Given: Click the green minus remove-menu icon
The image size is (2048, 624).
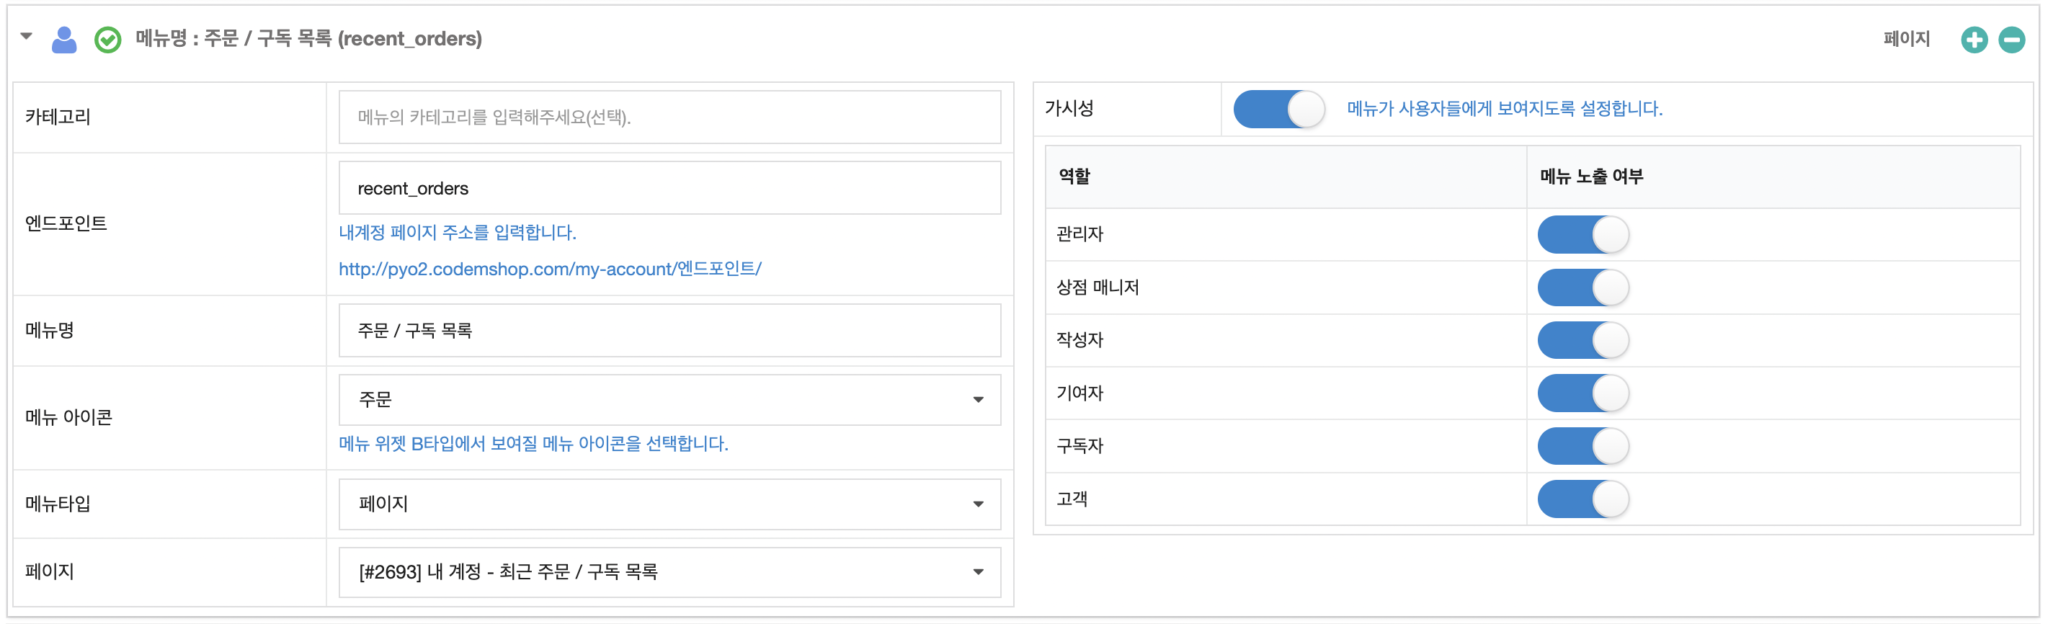Looking at the screenshot, I should click(x=2012, y=40).
